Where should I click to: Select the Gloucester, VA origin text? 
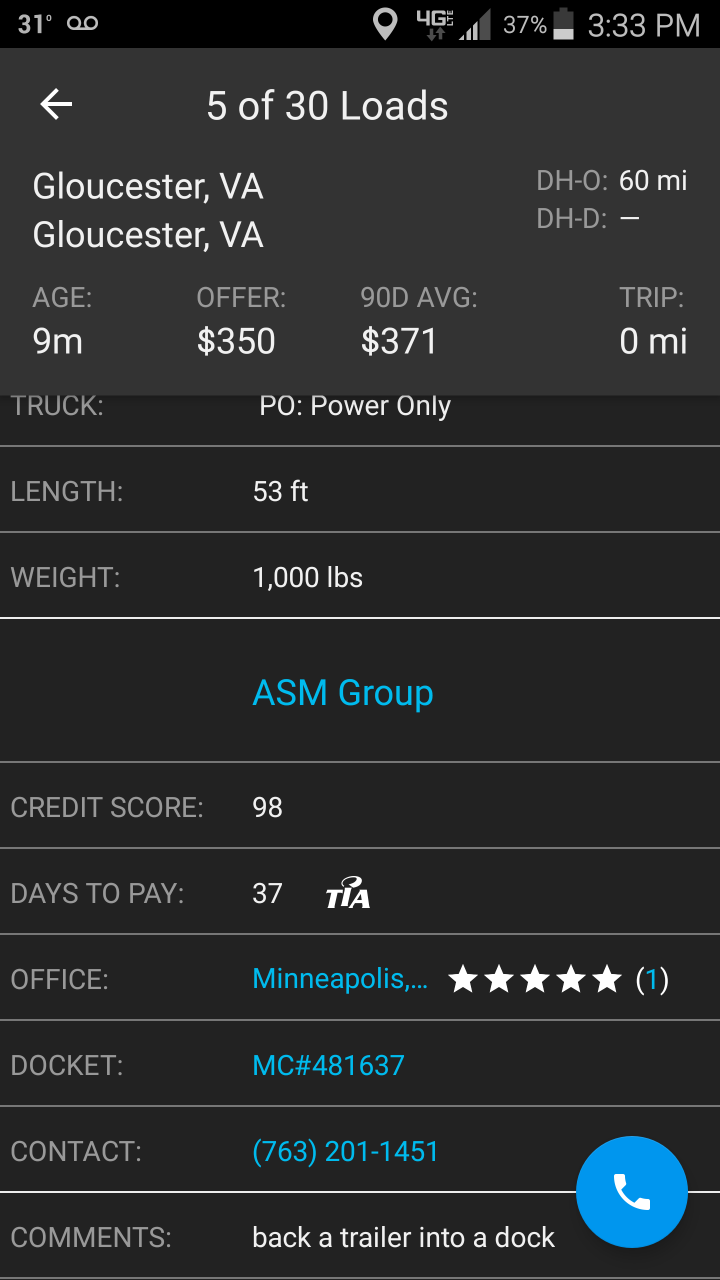148,186
